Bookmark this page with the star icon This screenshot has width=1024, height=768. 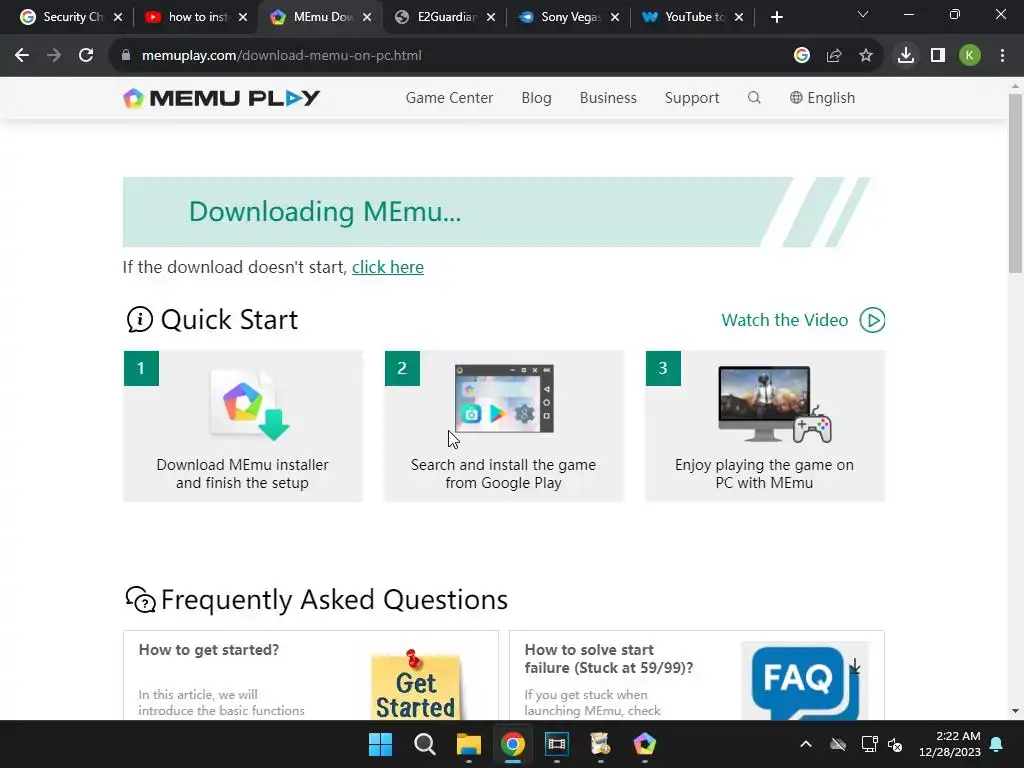(x=866, y=56)
